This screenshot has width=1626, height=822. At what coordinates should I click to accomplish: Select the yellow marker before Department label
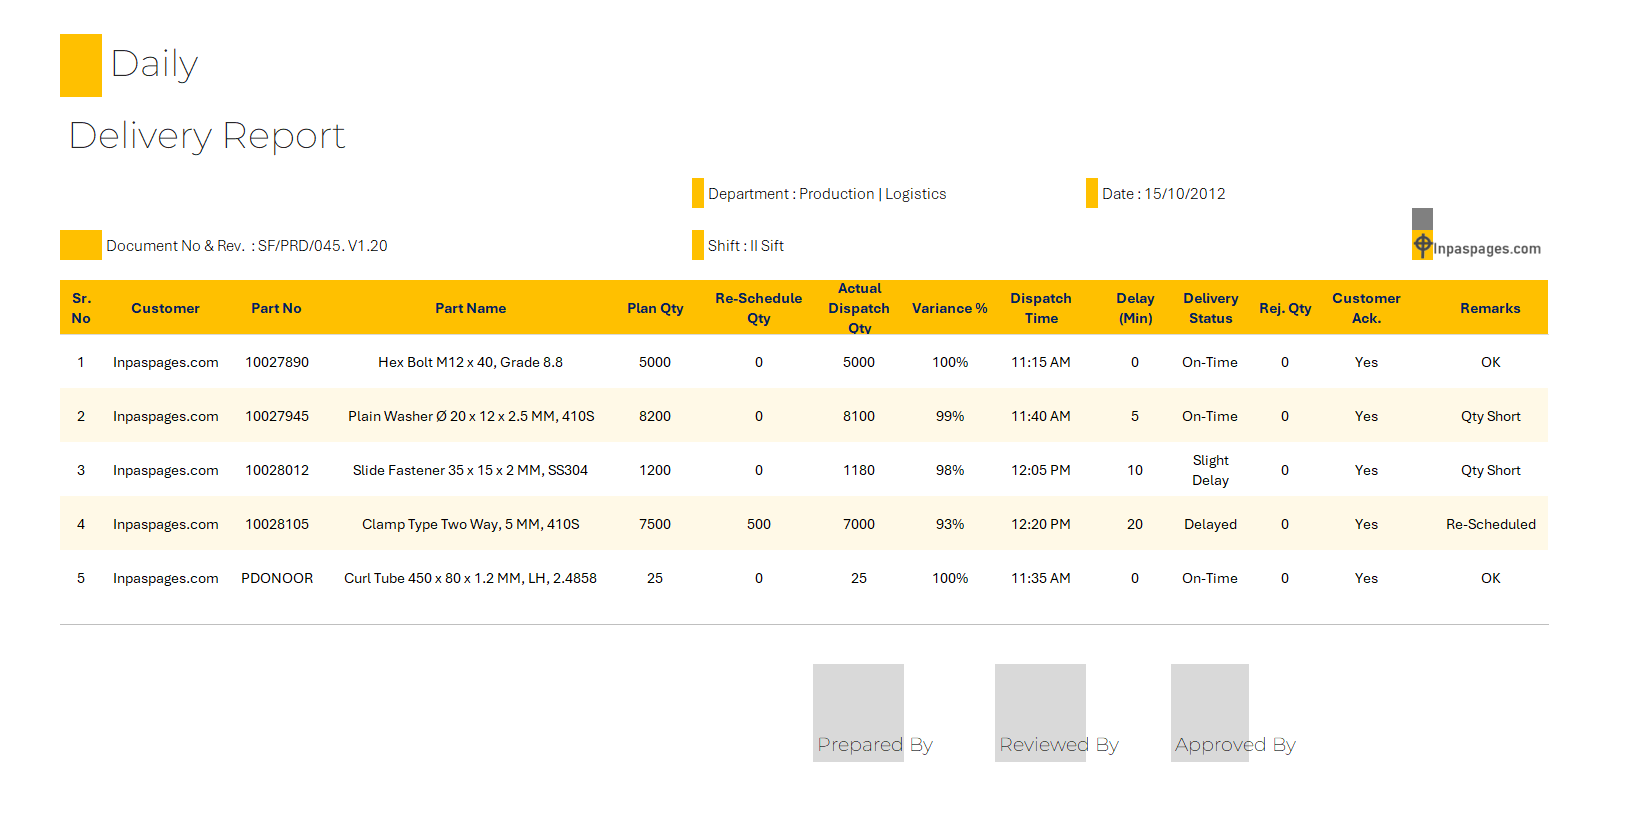click(697, 193)
